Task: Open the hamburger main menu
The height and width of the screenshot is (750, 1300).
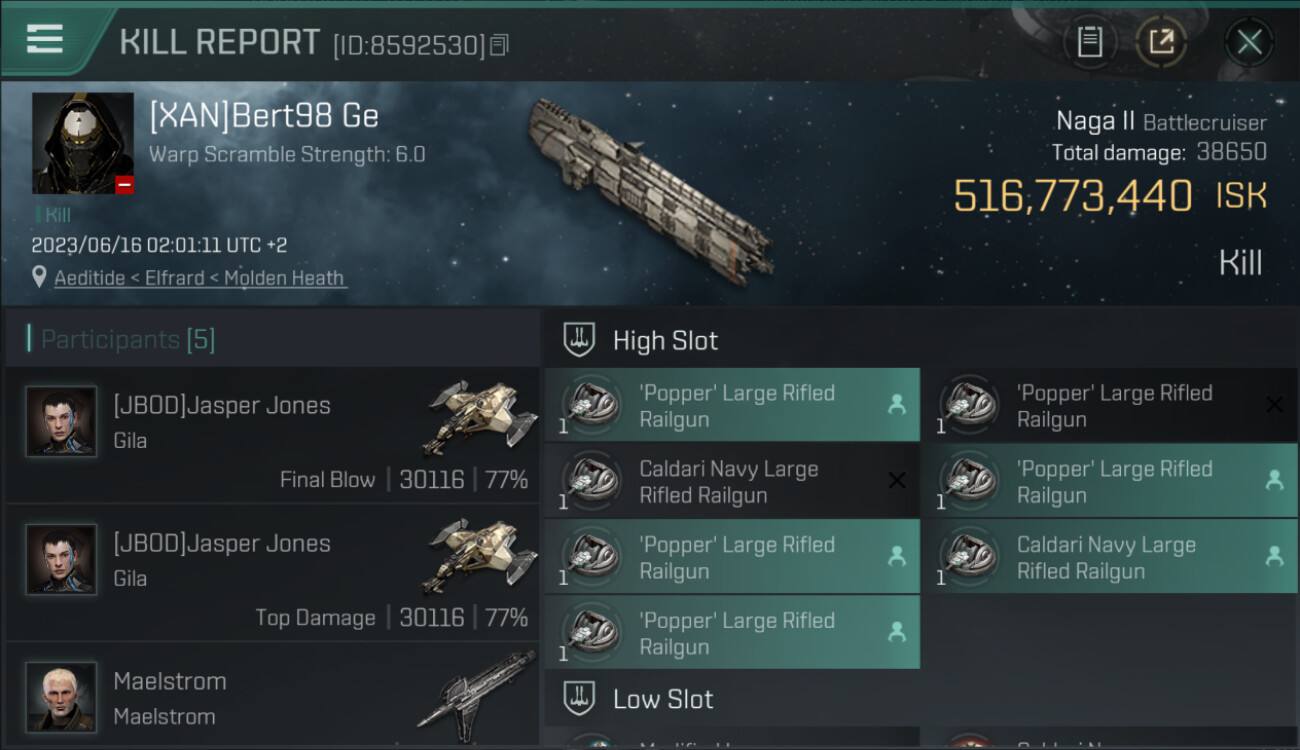Action: click(45, 39)
